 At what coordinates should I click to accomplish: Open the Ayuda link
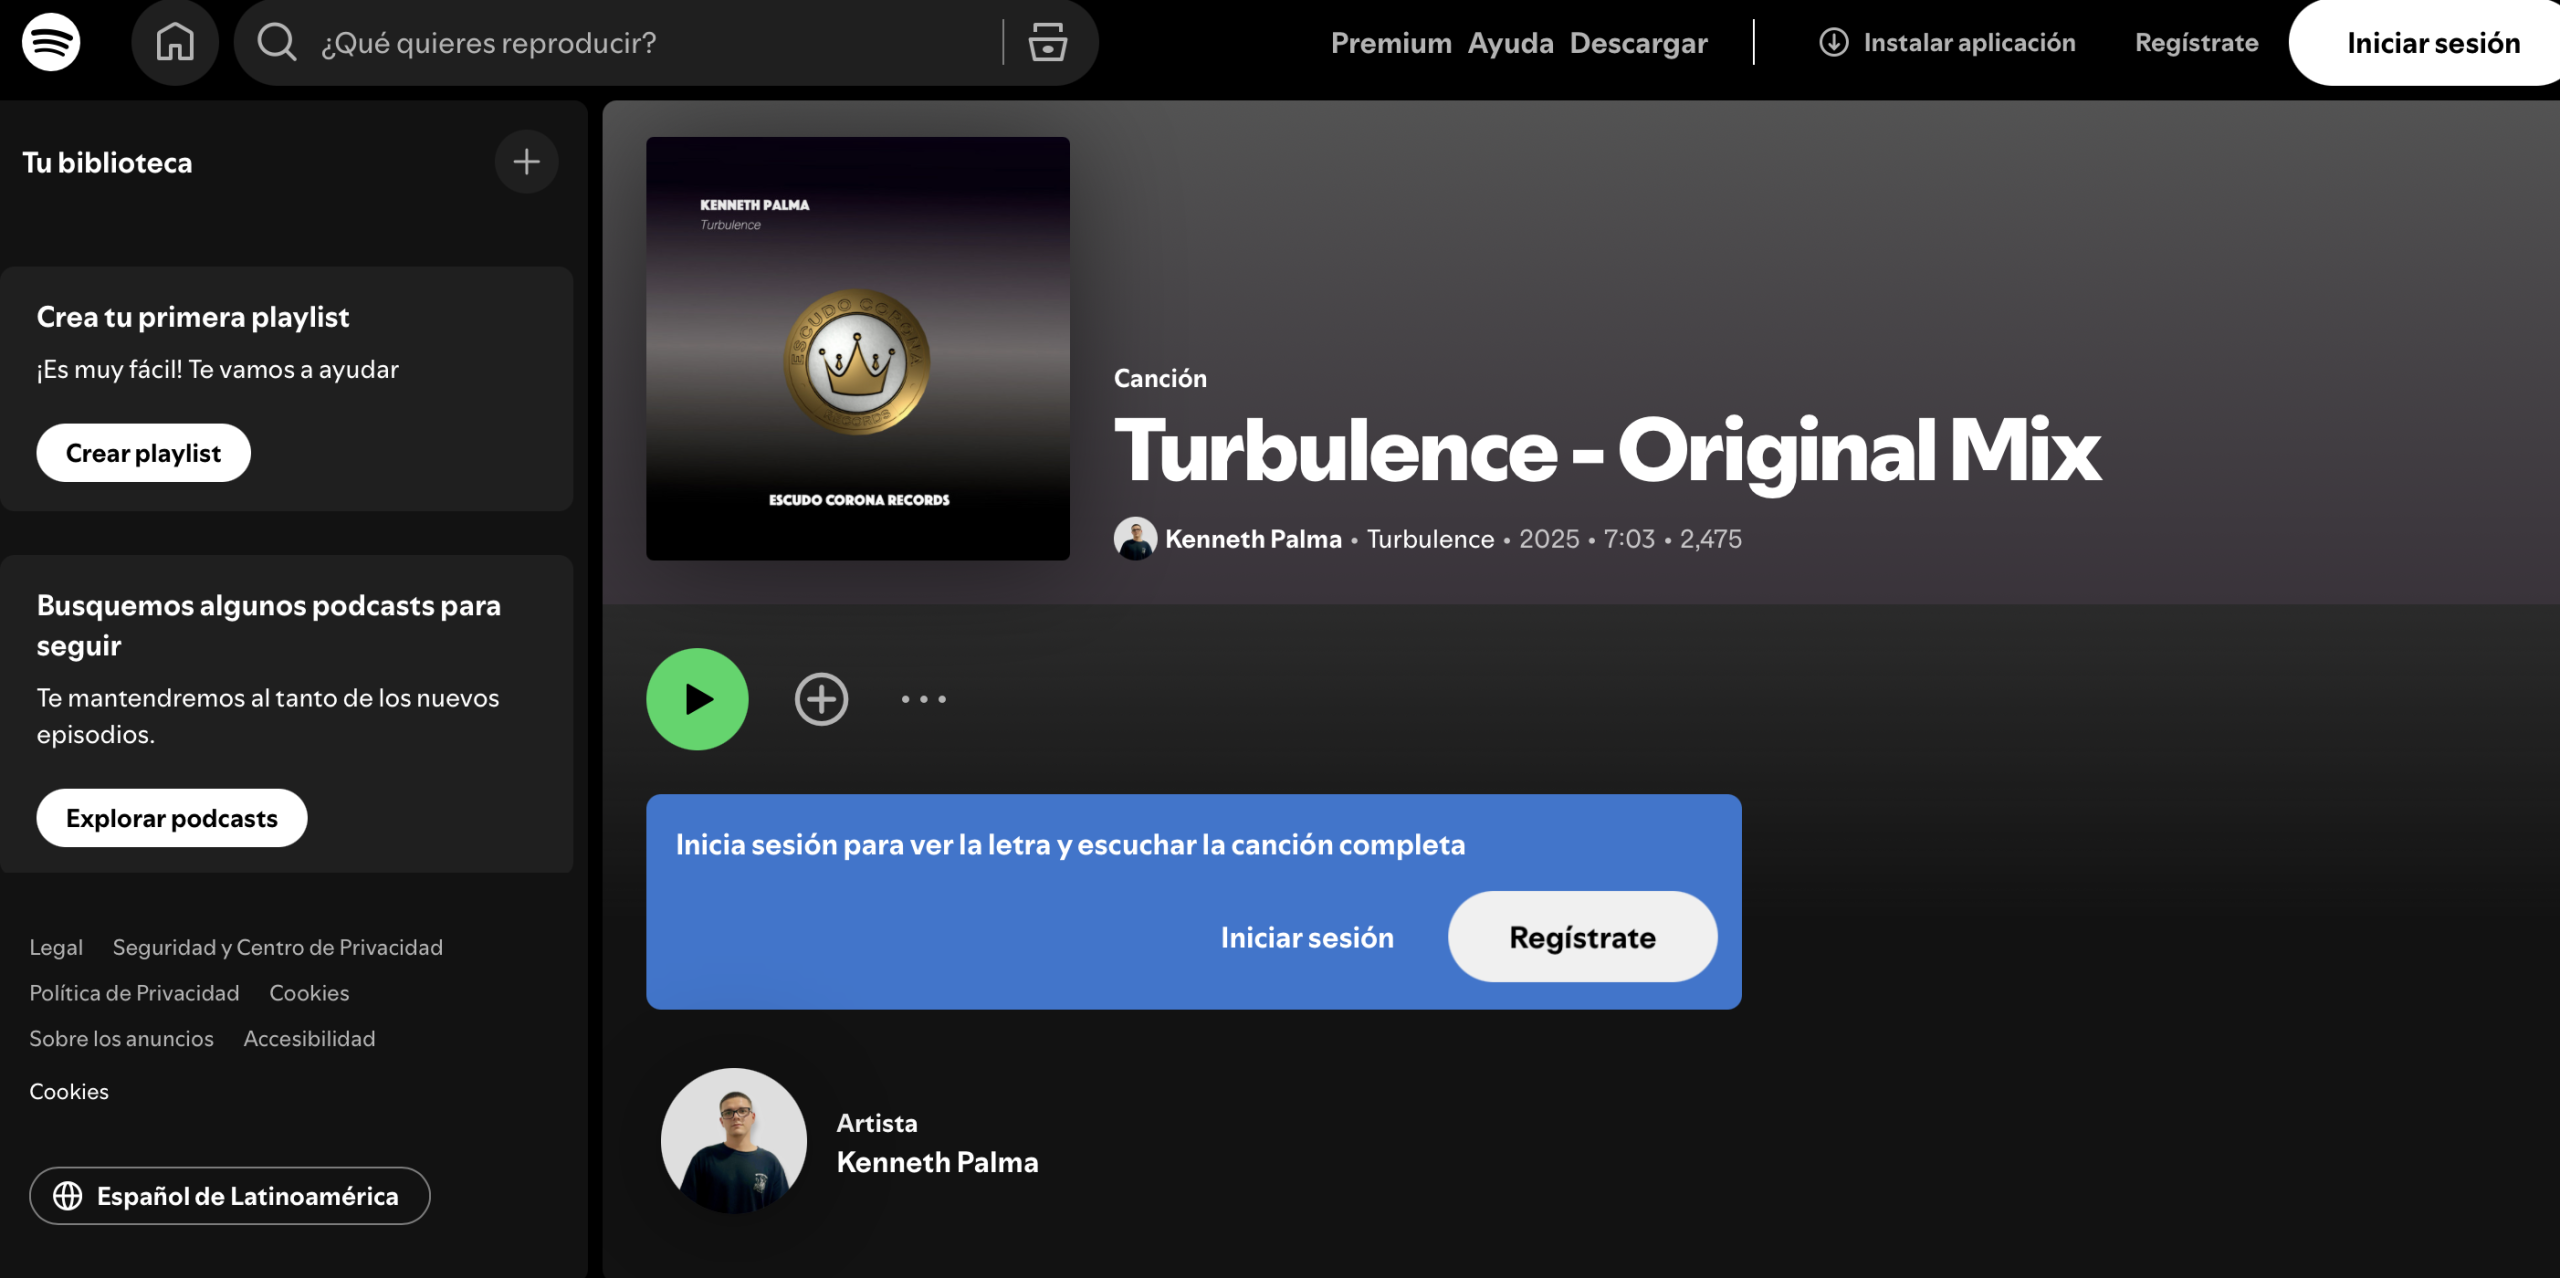[1510, 43]
